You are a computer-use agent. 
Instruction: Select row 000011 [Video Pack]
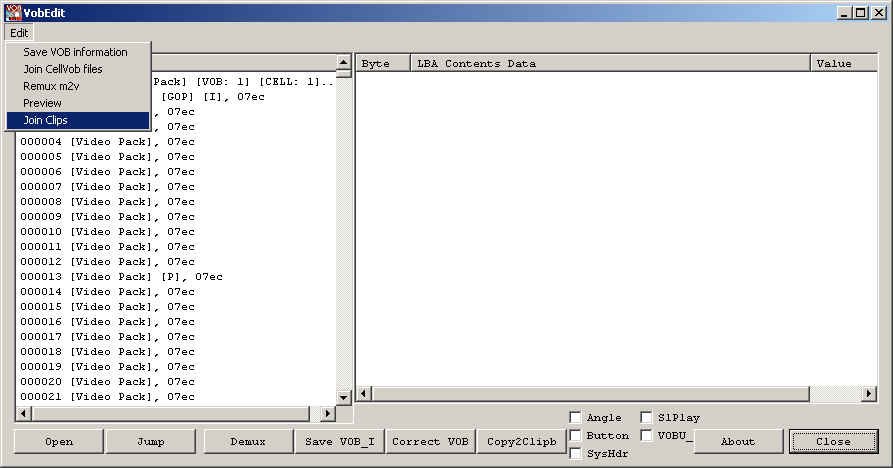(107, 247)
